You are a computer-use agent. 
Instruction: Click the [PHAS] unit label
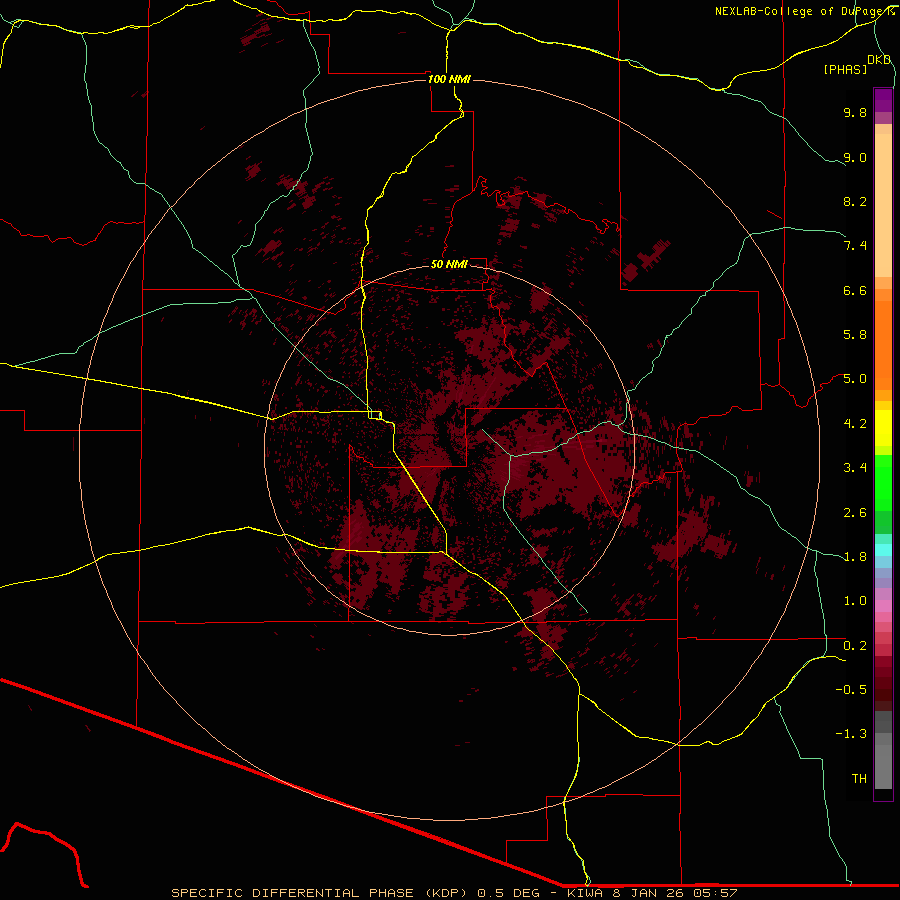click(x=845, y=70)
